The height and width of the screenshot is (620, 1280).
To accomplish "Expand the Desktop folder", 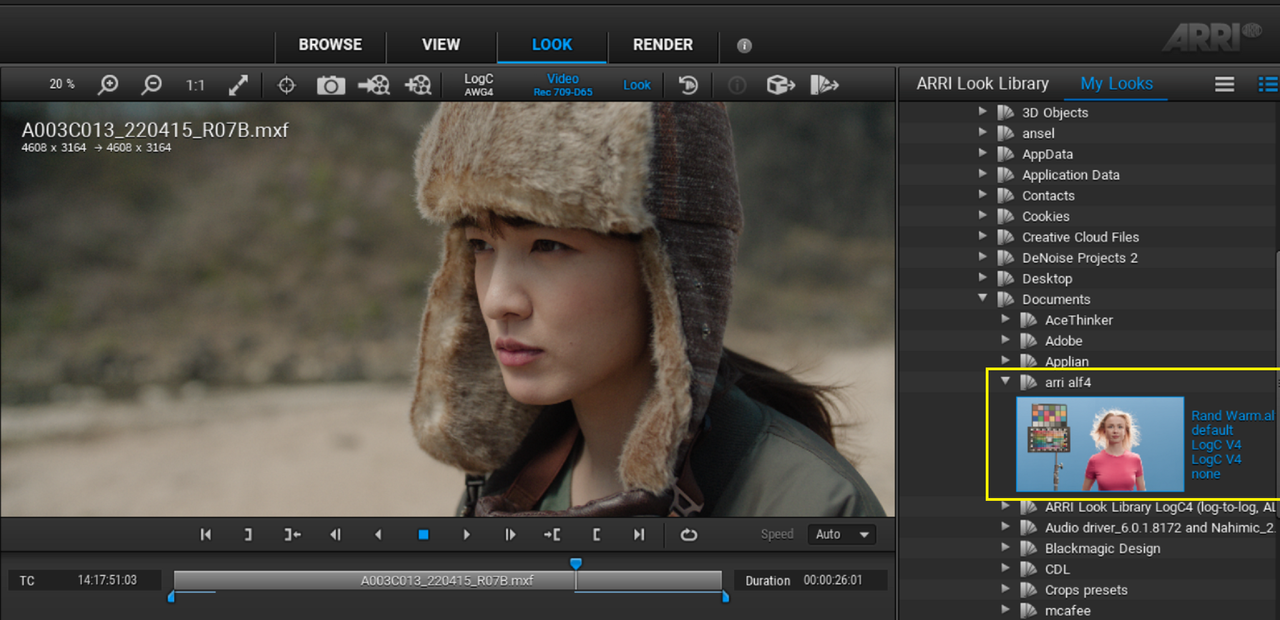I will [983, 278].
